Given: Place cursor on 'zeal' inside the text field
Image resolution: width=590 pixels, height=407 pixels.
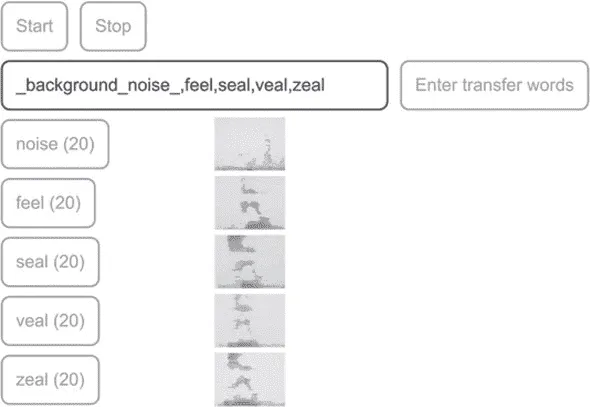Looking at the screenshot, I should tap(309, 85).
